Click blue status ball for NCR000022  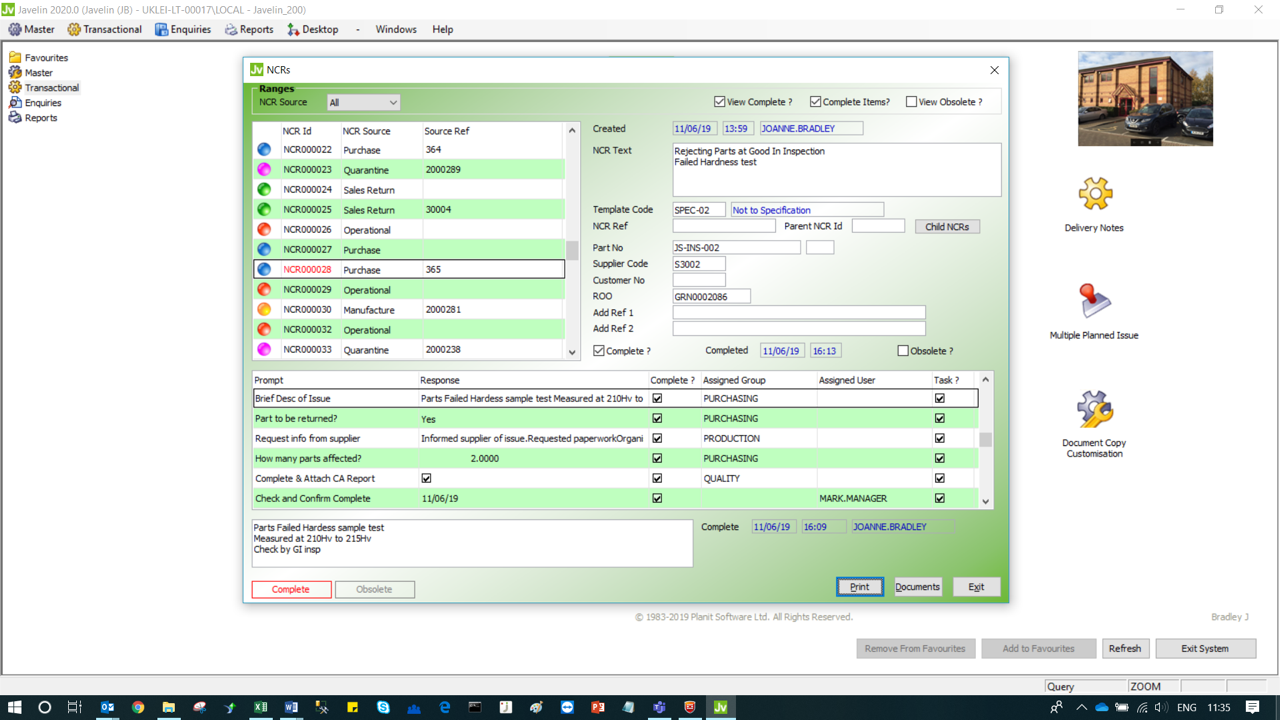point(264,150)
